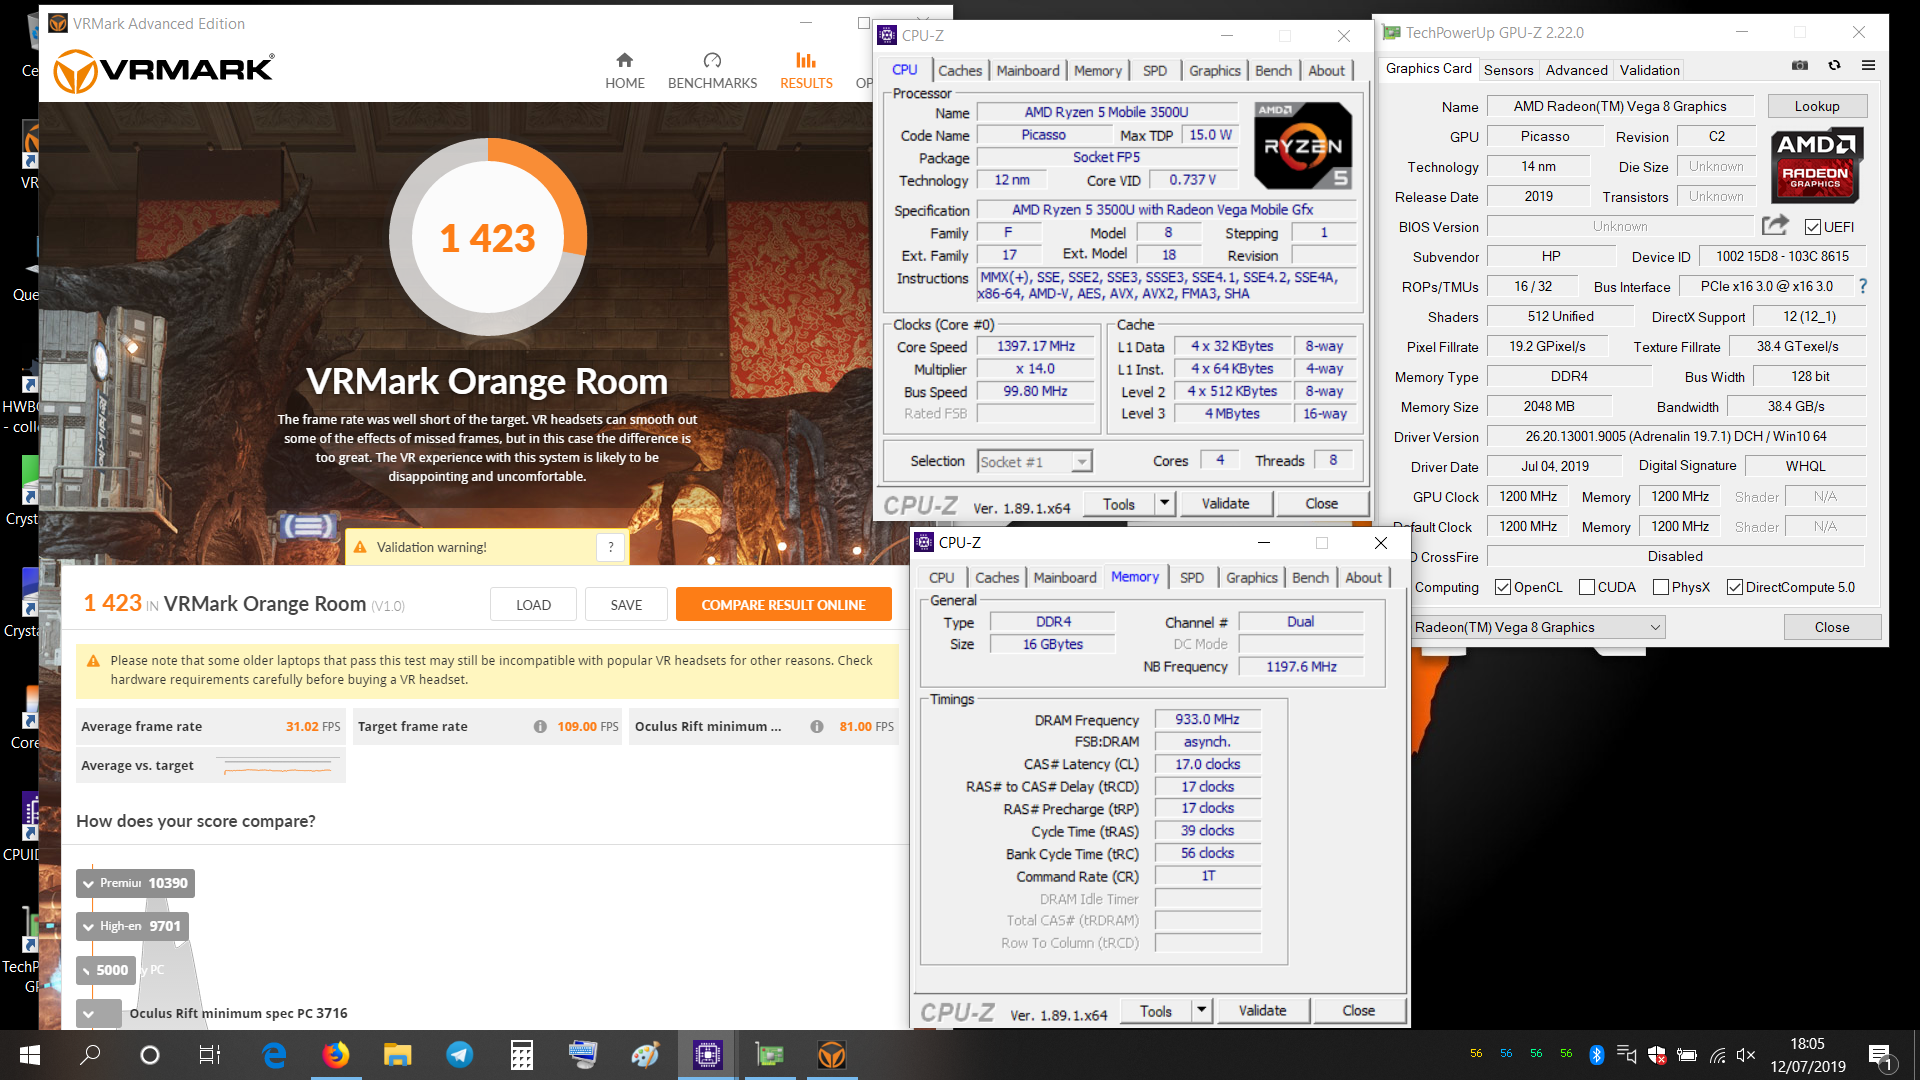
Task: Show info for Oculus Rift minimum frame rate
Action: 817,727
